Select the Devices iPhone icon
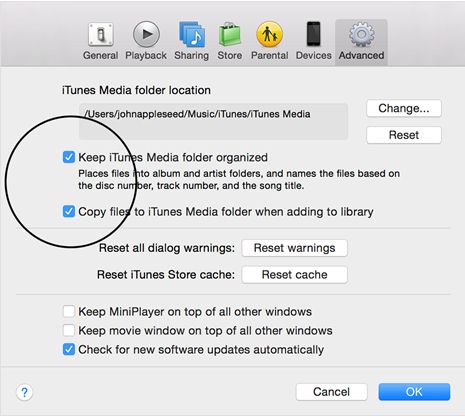 (x=313, y=34)
